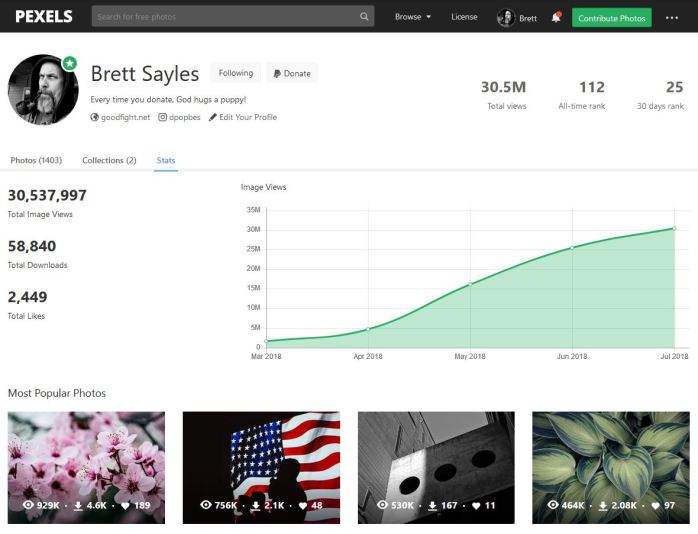Image resolution: width=698 pixels, height=534 pixels.
Task: Click the search magnifier icon
Action: (x=364, y=17)
